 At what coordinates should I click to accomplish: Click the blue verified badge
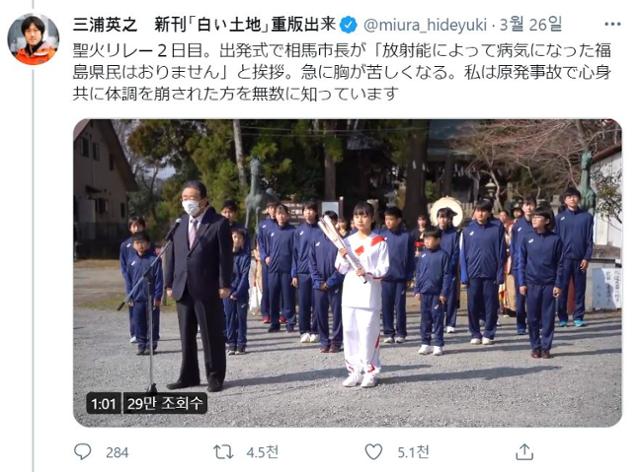[x=348, y=25]
